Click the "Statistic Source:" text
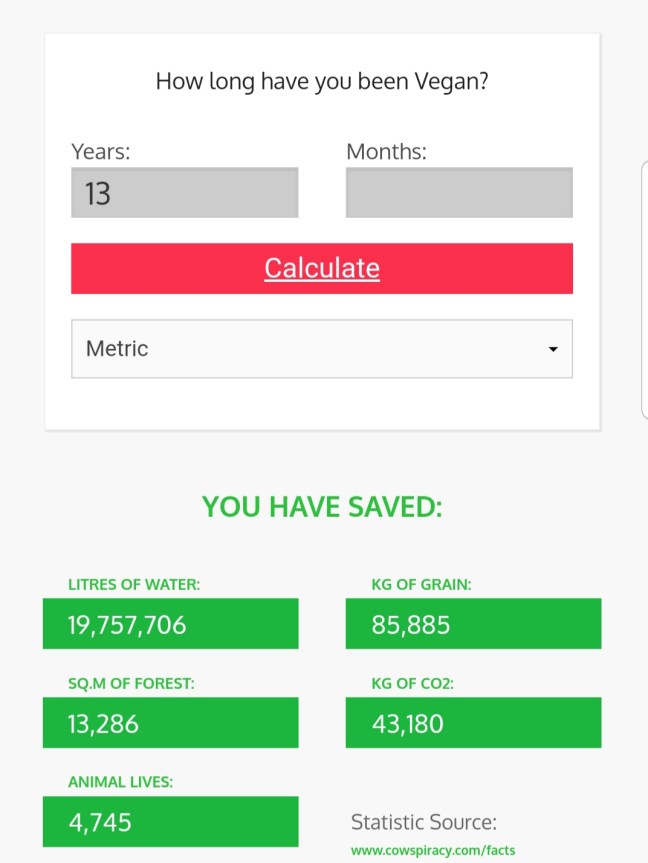648x863 pixels. pyautogui.click(x=423, y=822)
